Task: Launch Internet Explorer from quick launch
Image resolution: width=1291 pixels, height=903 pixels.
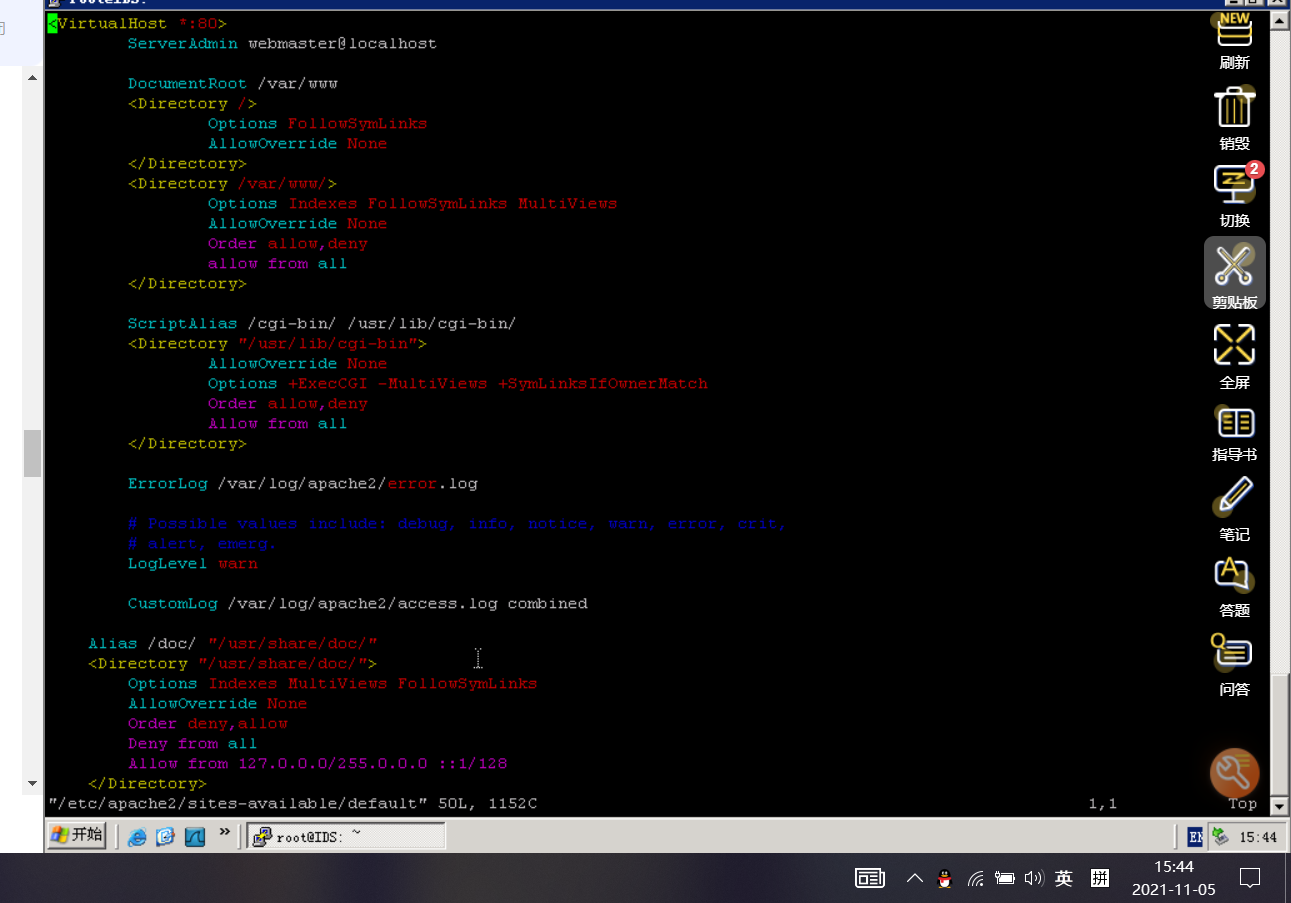Action: (137, 836)
